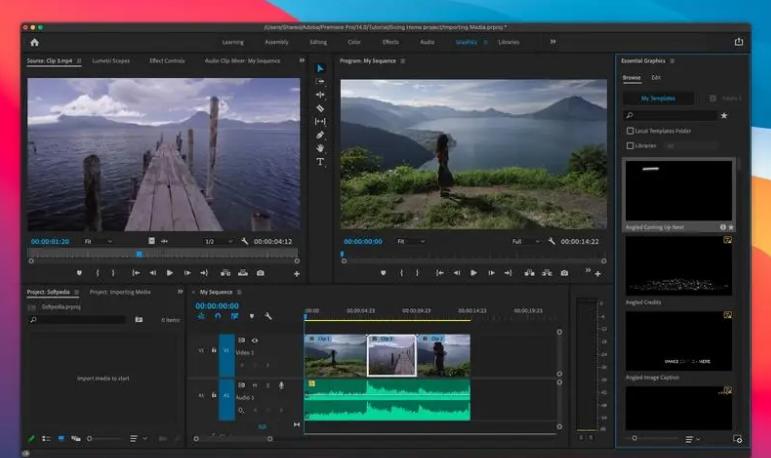Open Program Monitor Full resolution dropdown

point(524,242)
